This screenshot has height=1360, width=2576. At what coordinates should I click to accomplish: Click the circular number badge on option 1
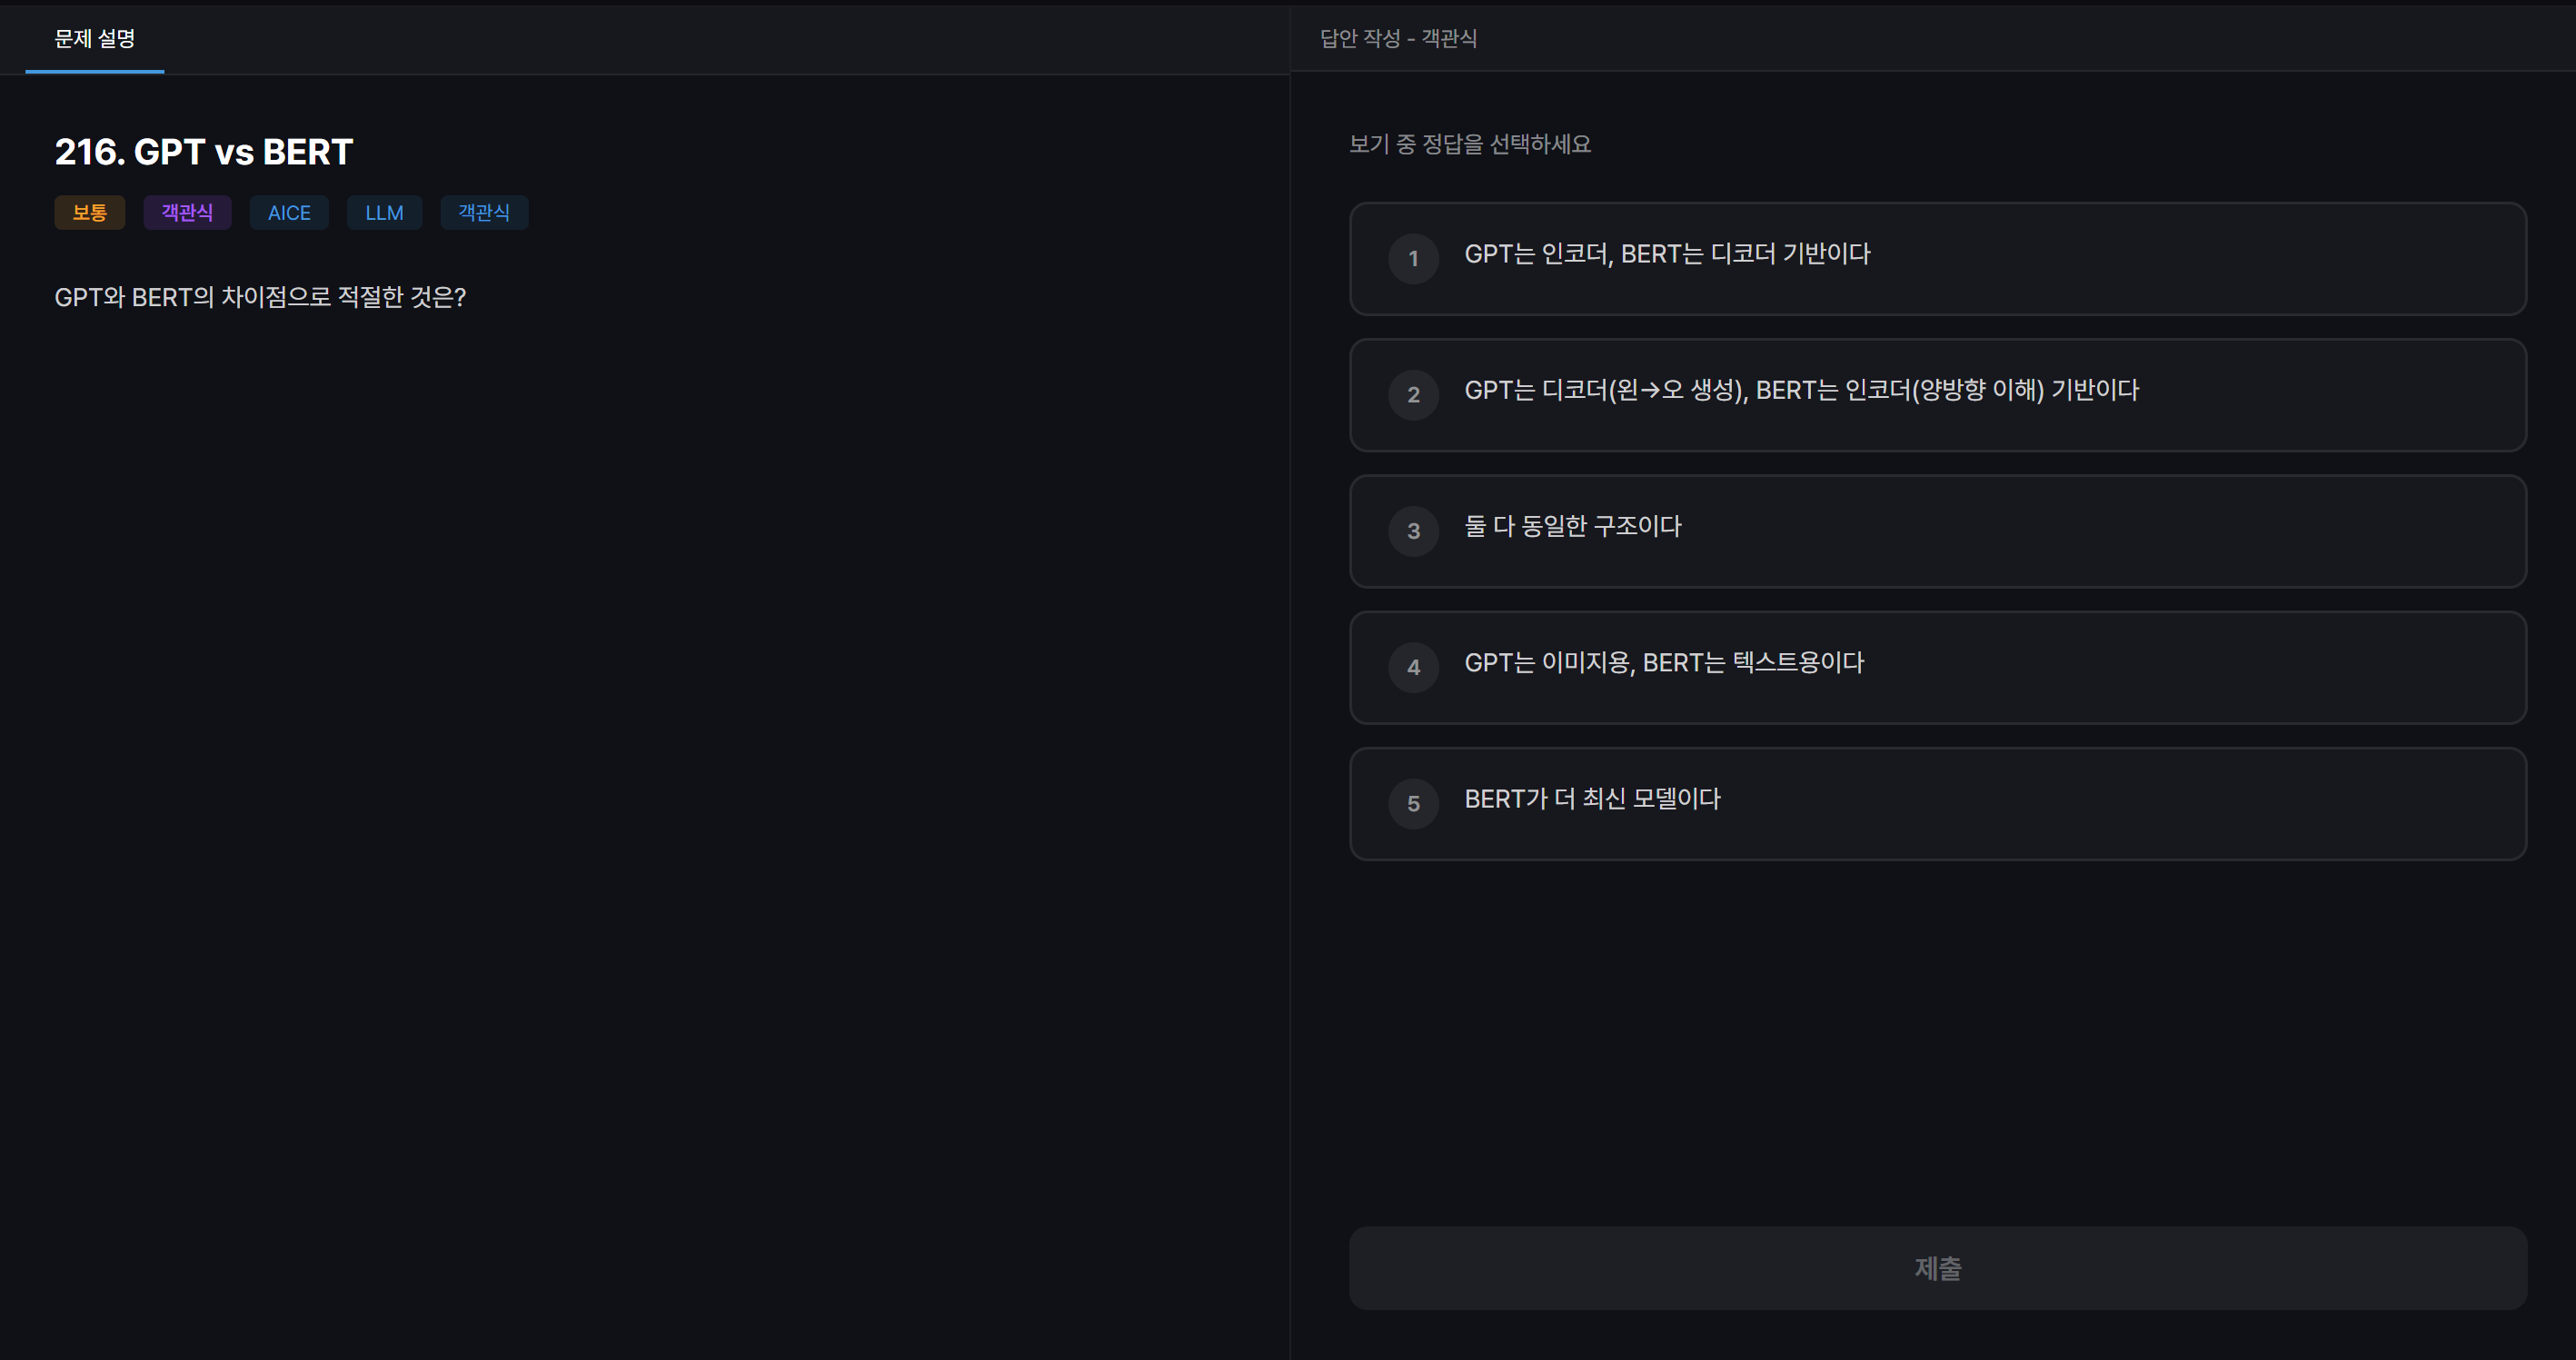click(x=1413, y=259)
